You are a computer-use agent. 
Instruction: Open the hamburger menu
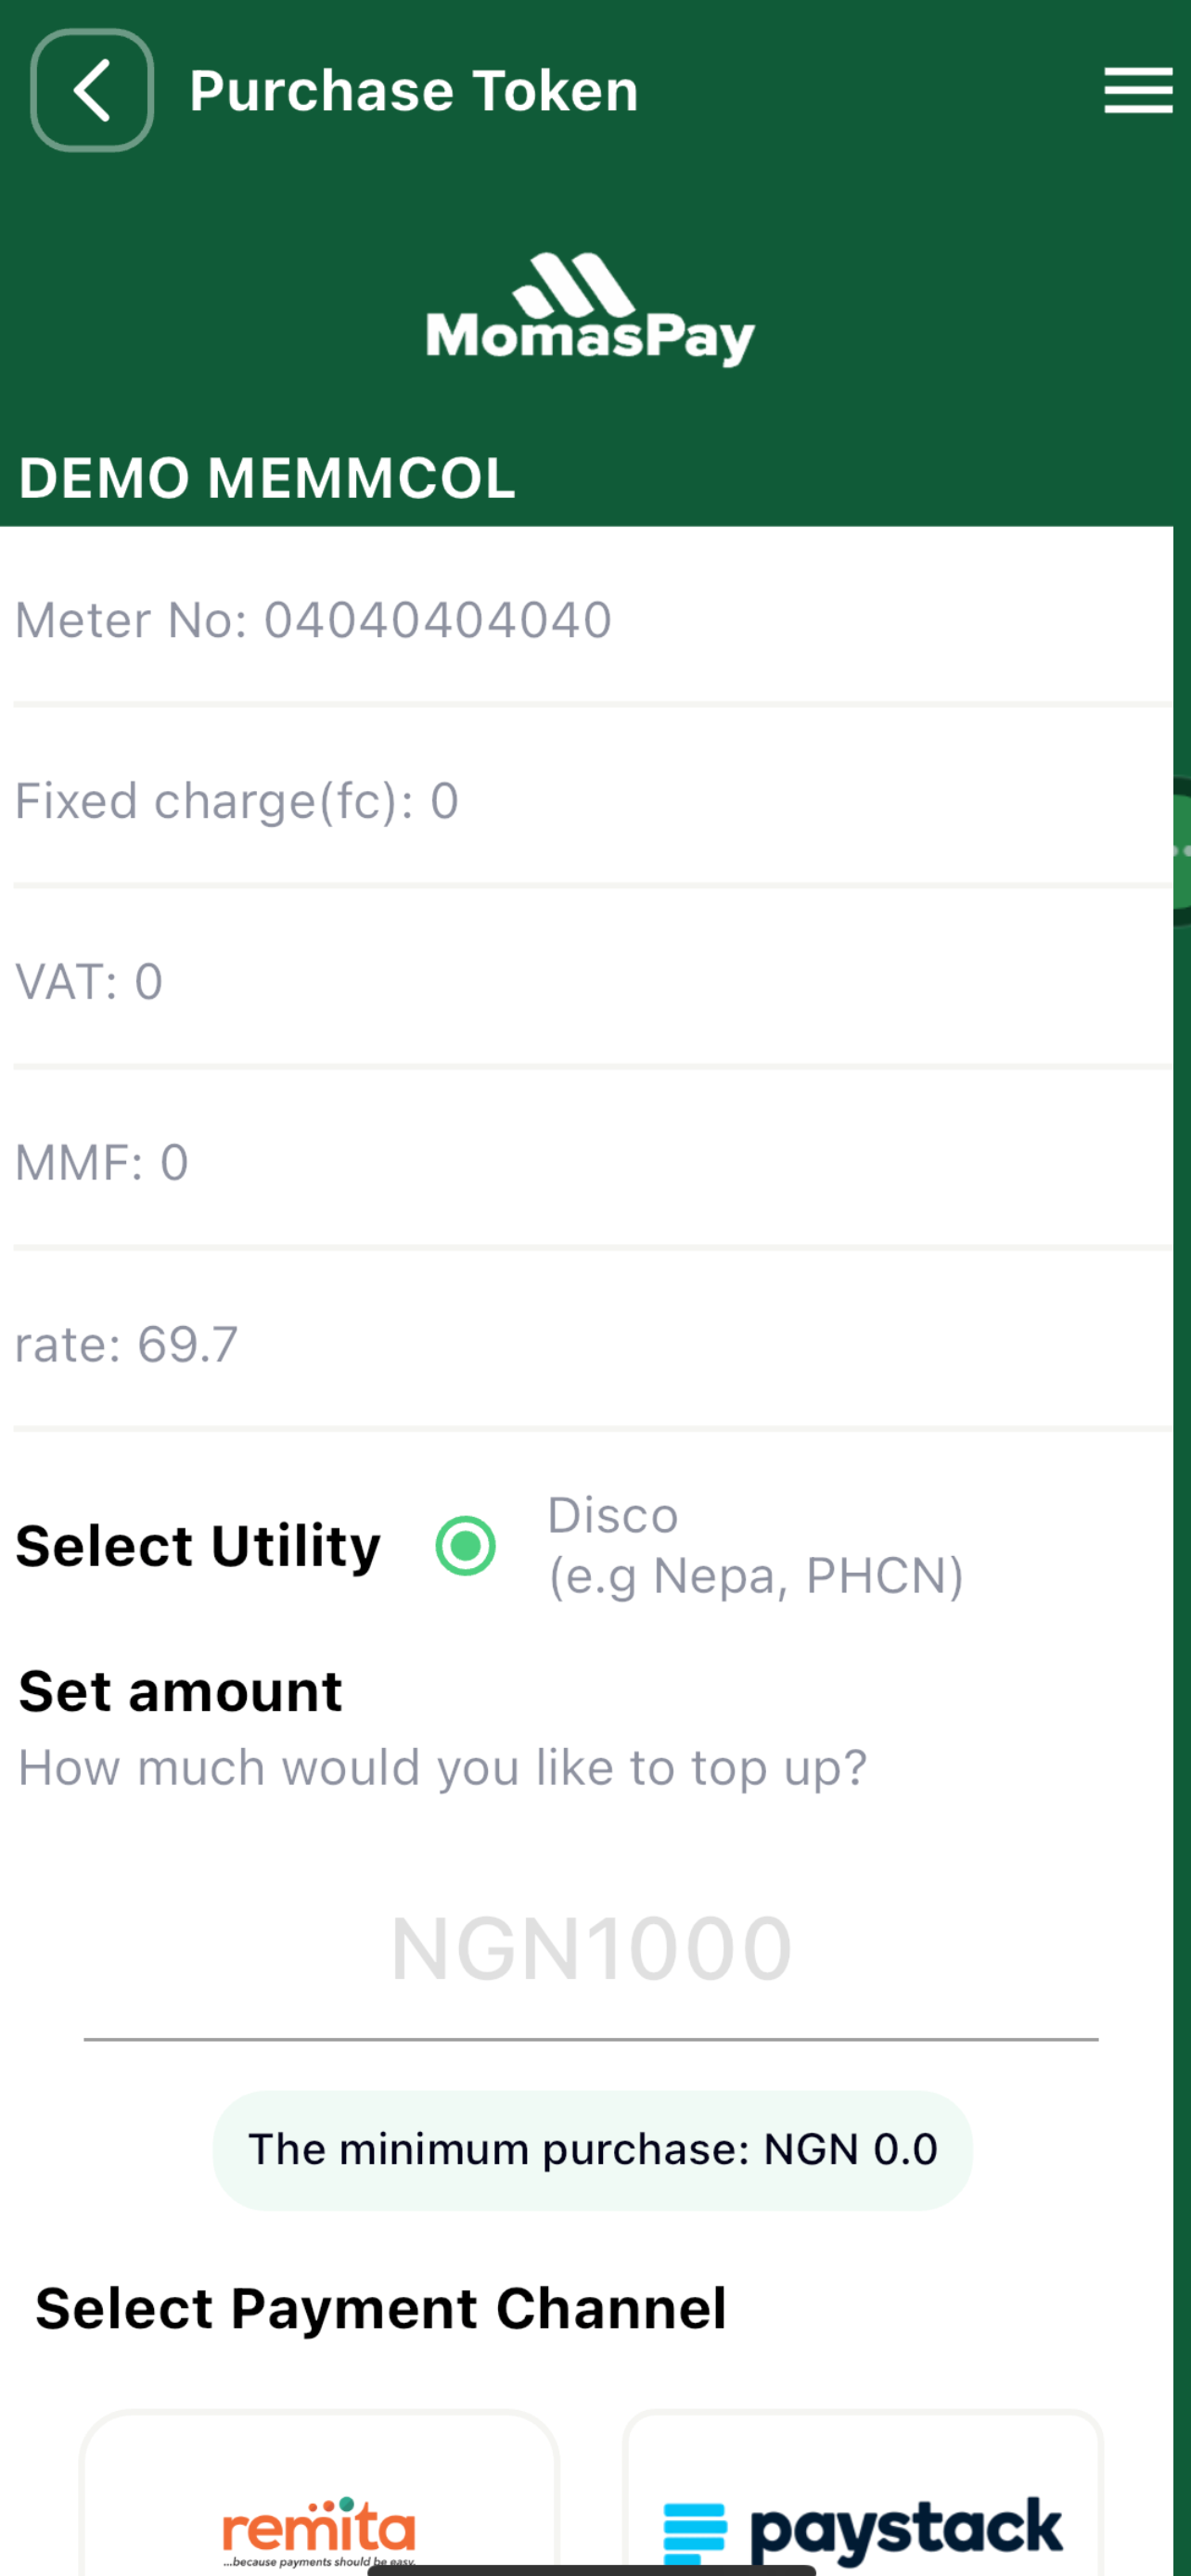coord(1138,90)
